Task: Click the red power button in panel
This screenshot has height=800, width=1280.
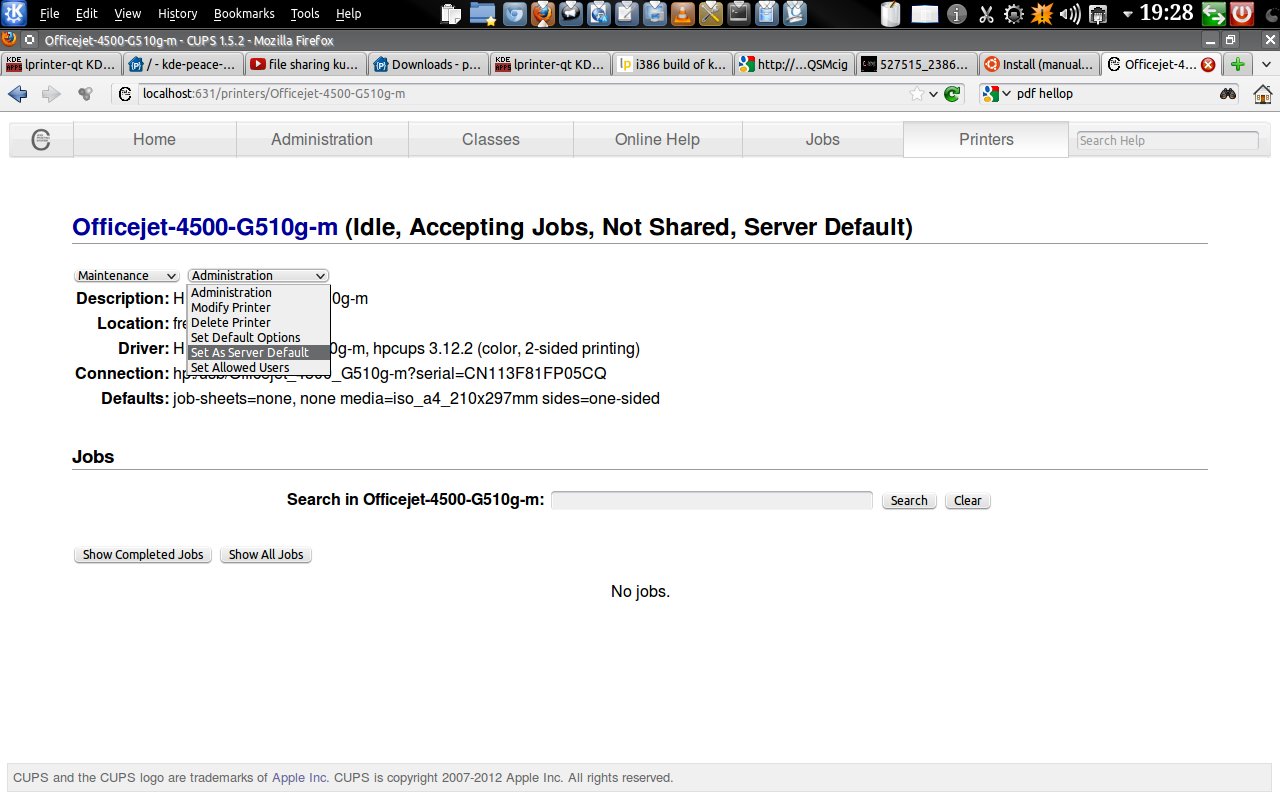Action: (x=1242, y=14)
